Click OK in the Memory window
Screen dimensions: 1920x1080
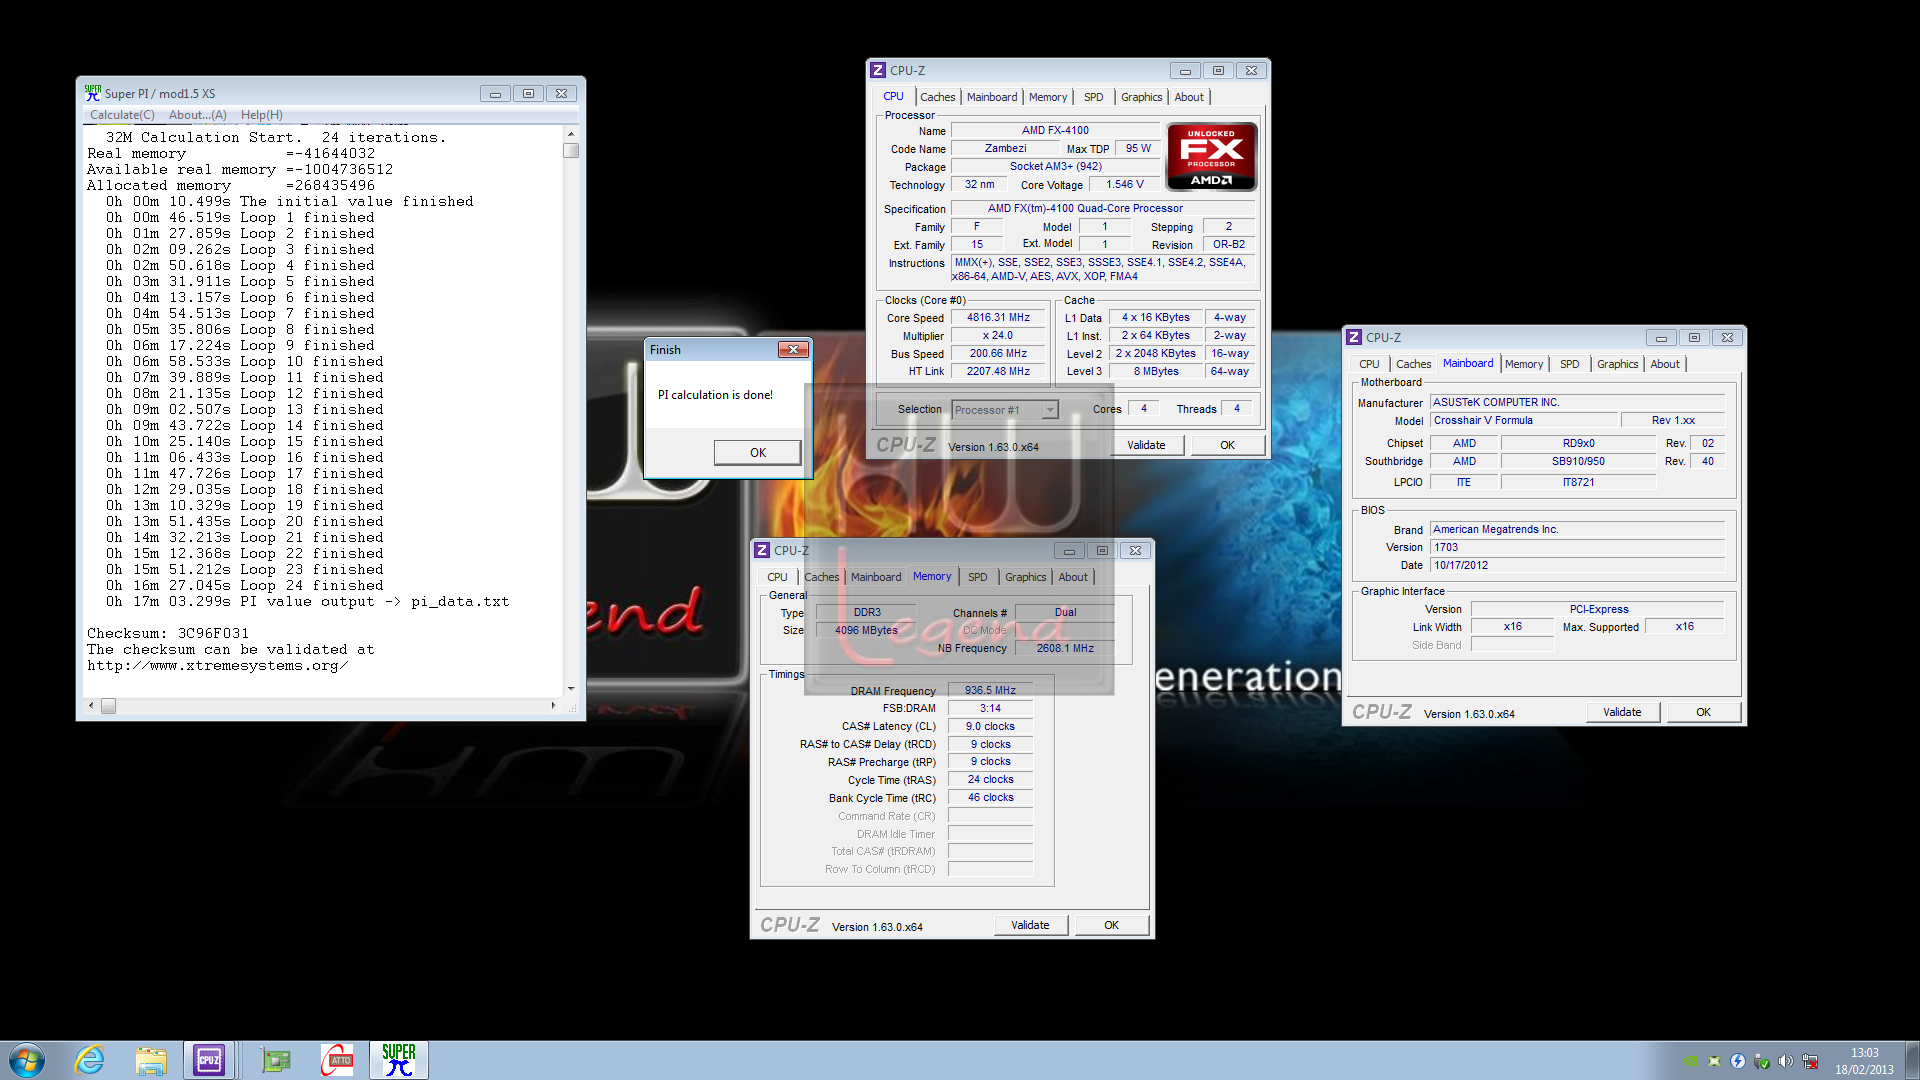point(1111,925)
